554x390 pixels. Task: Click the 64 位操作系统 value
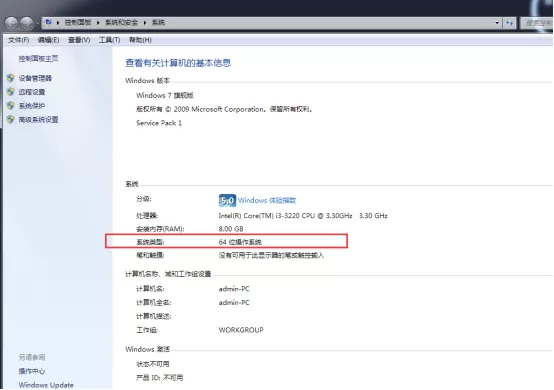[240, 242]
